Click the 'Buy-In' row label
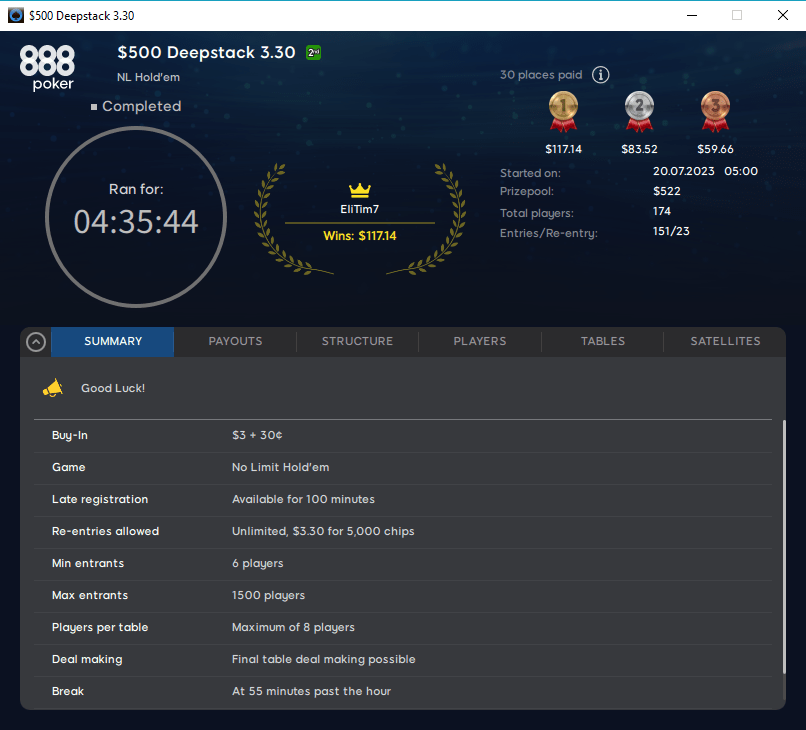Screen dimensions: 806x730 point(69,435)
